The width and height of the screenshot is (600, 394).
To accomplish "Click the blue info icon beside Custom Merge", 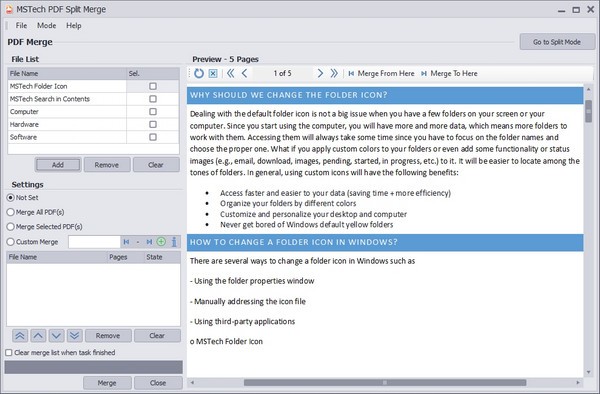I will [x=174, y=242].
